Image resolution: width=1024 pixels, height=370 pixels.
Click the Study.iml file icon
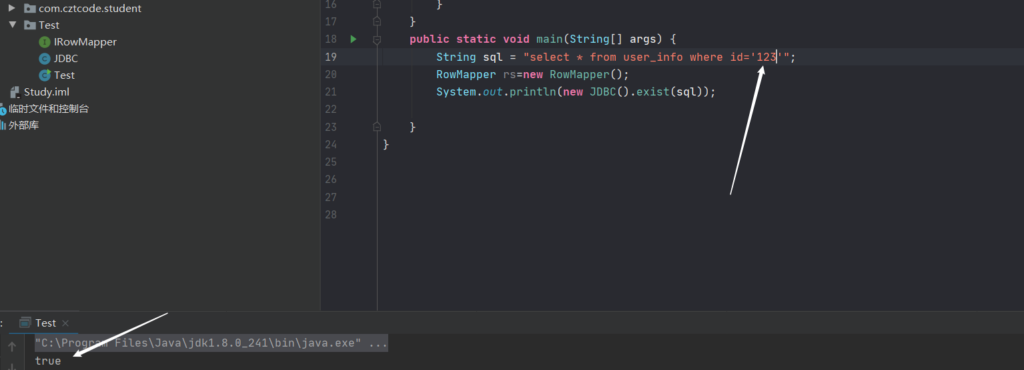pos(15,91)
